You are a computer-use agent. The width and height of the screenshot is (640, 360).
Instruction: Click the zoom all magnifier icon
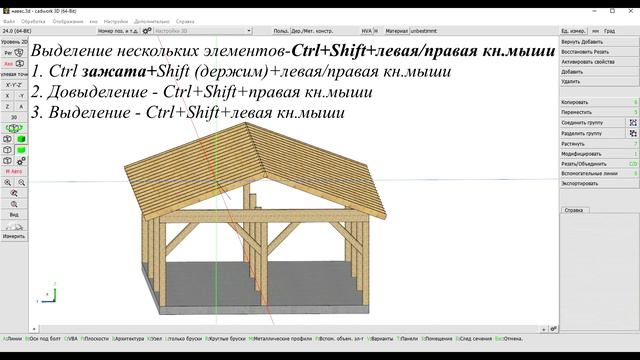(x=14, y=204)
